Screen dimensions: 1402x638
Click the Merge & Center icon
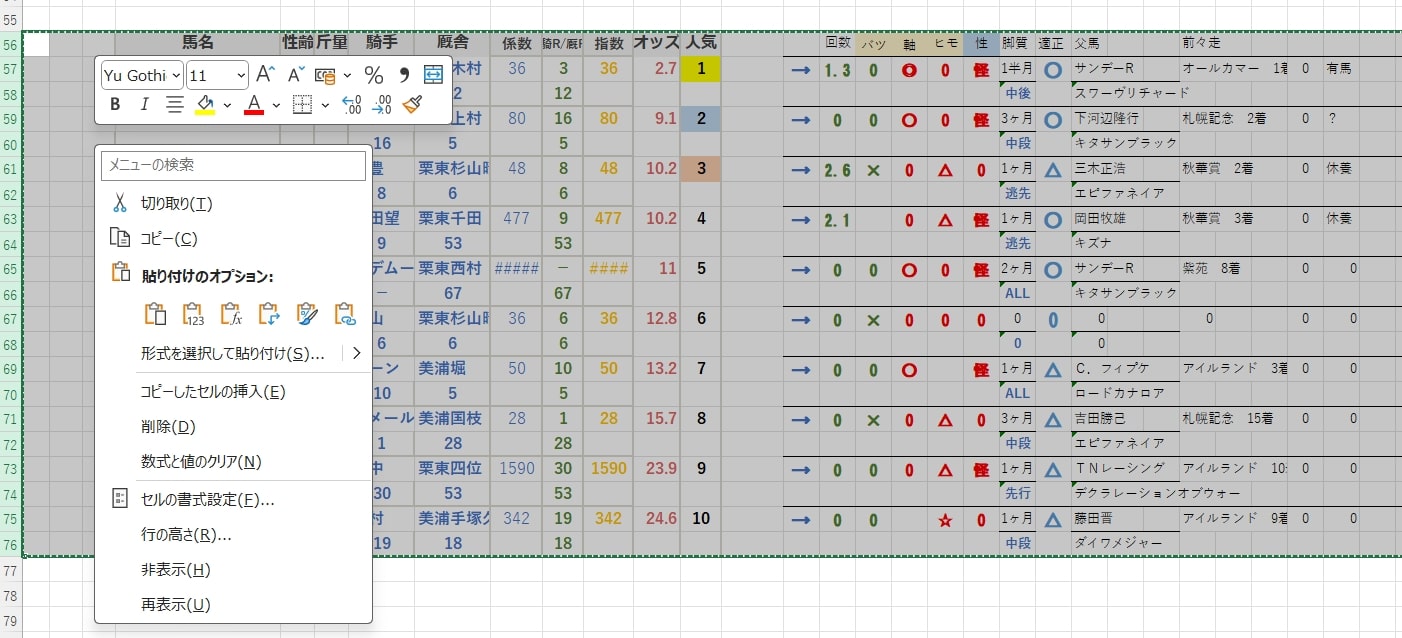coord(435,74)
